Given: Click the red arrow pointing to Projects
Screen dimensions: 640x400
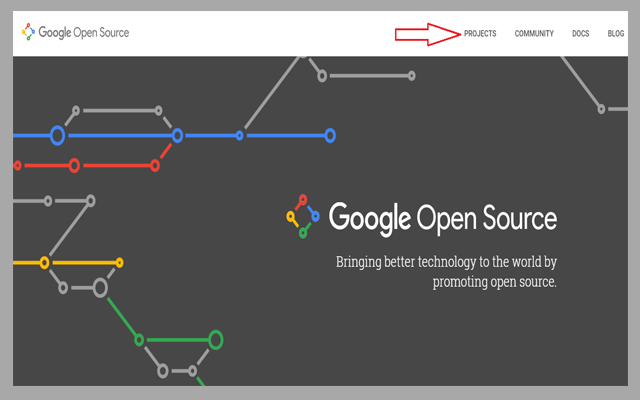Looking at the screenshot, I should pos(427,34).
